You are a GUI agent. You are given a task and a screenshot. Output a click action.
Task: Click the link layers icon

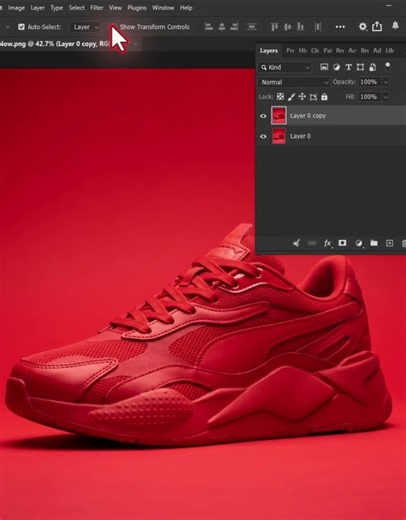312,243
